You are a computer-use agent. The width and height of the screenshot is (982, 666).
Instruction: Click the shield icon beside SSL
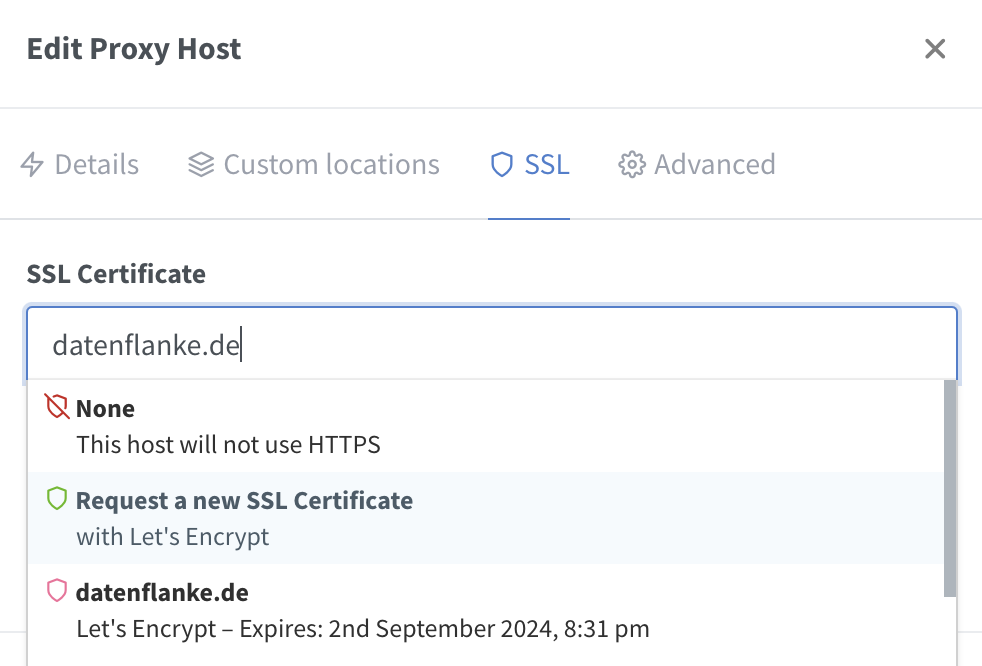[x=502, y=165]
